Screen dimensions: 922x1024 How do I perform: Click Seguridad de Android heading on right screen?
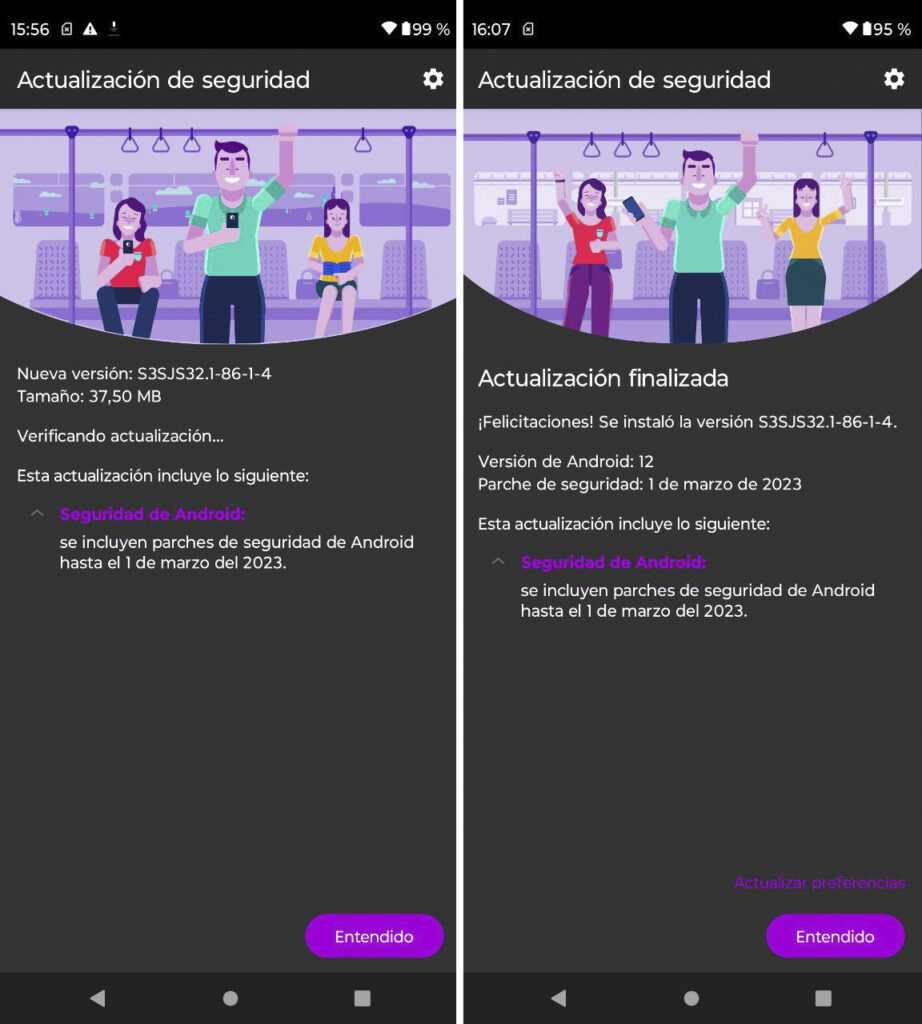[x=614, y=562]
